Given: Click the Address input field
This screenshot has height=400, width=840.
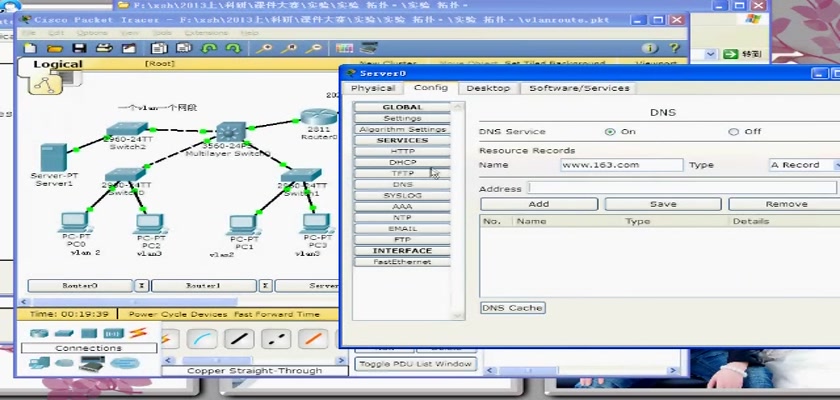Looking at the screenshot, I should click(682, 187).
